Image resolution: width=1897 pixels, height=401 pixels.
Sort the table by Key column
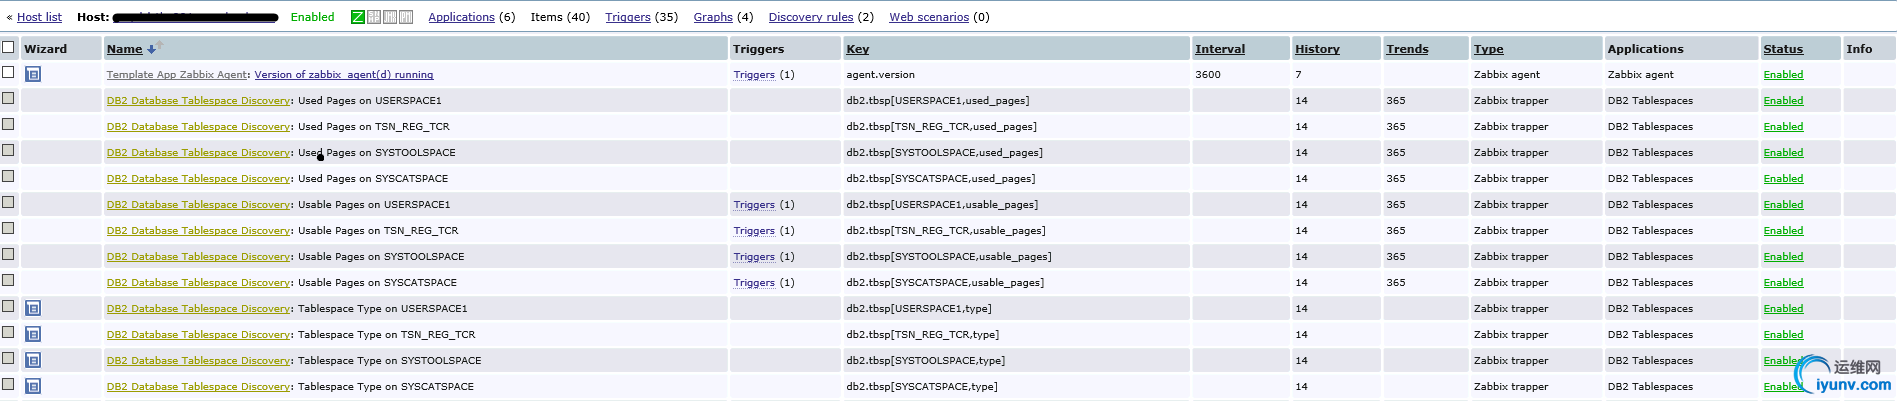point(857,49)
